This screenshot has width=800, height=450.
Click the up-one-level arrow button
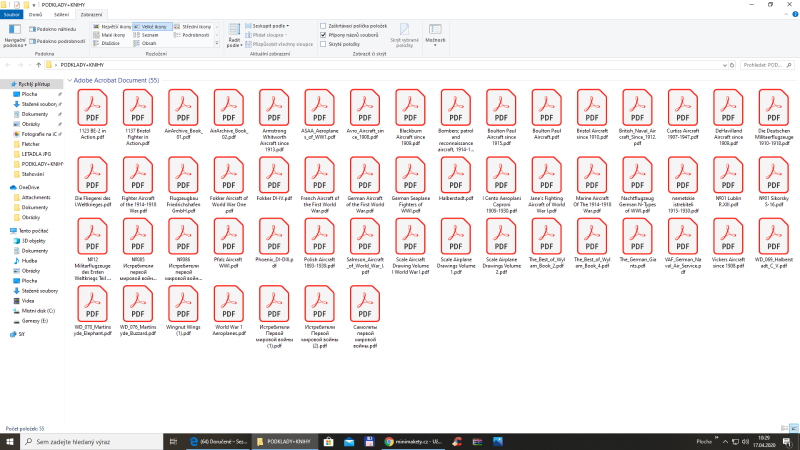coord(38,65)
